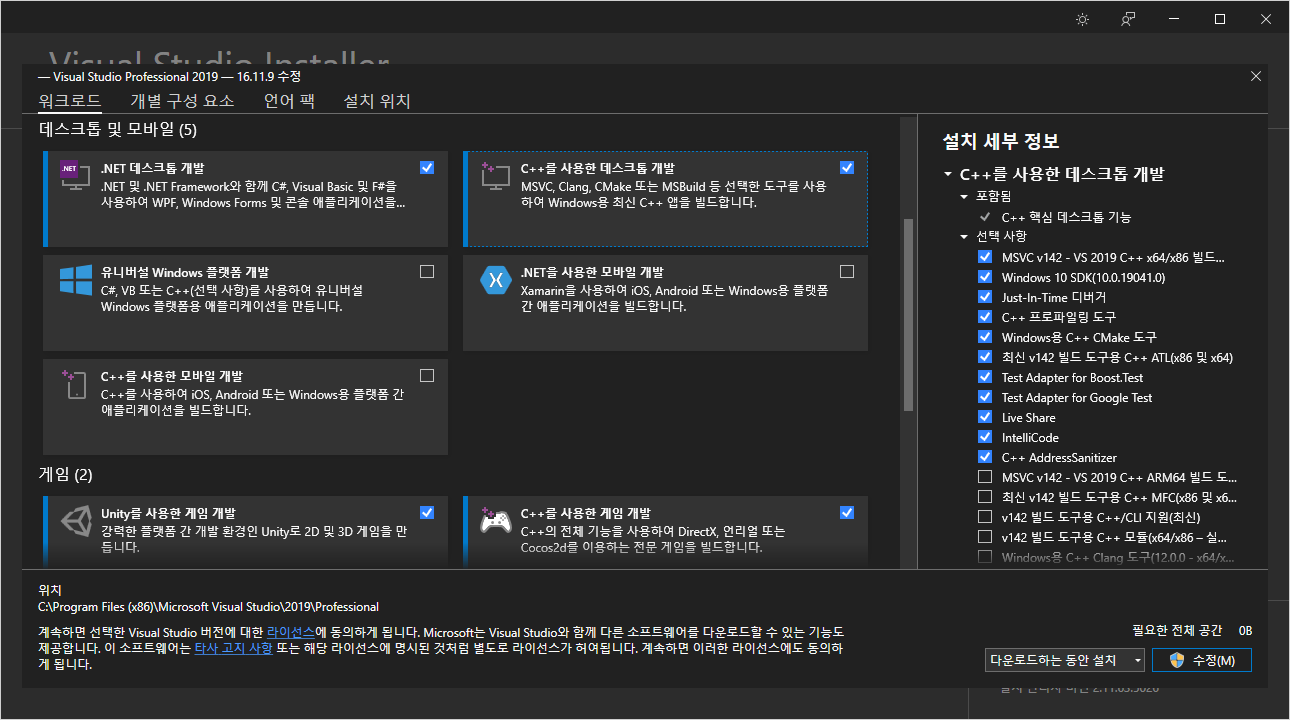Click the C++ 핵심 데스크톱 기능 item

pos(1066,217)
